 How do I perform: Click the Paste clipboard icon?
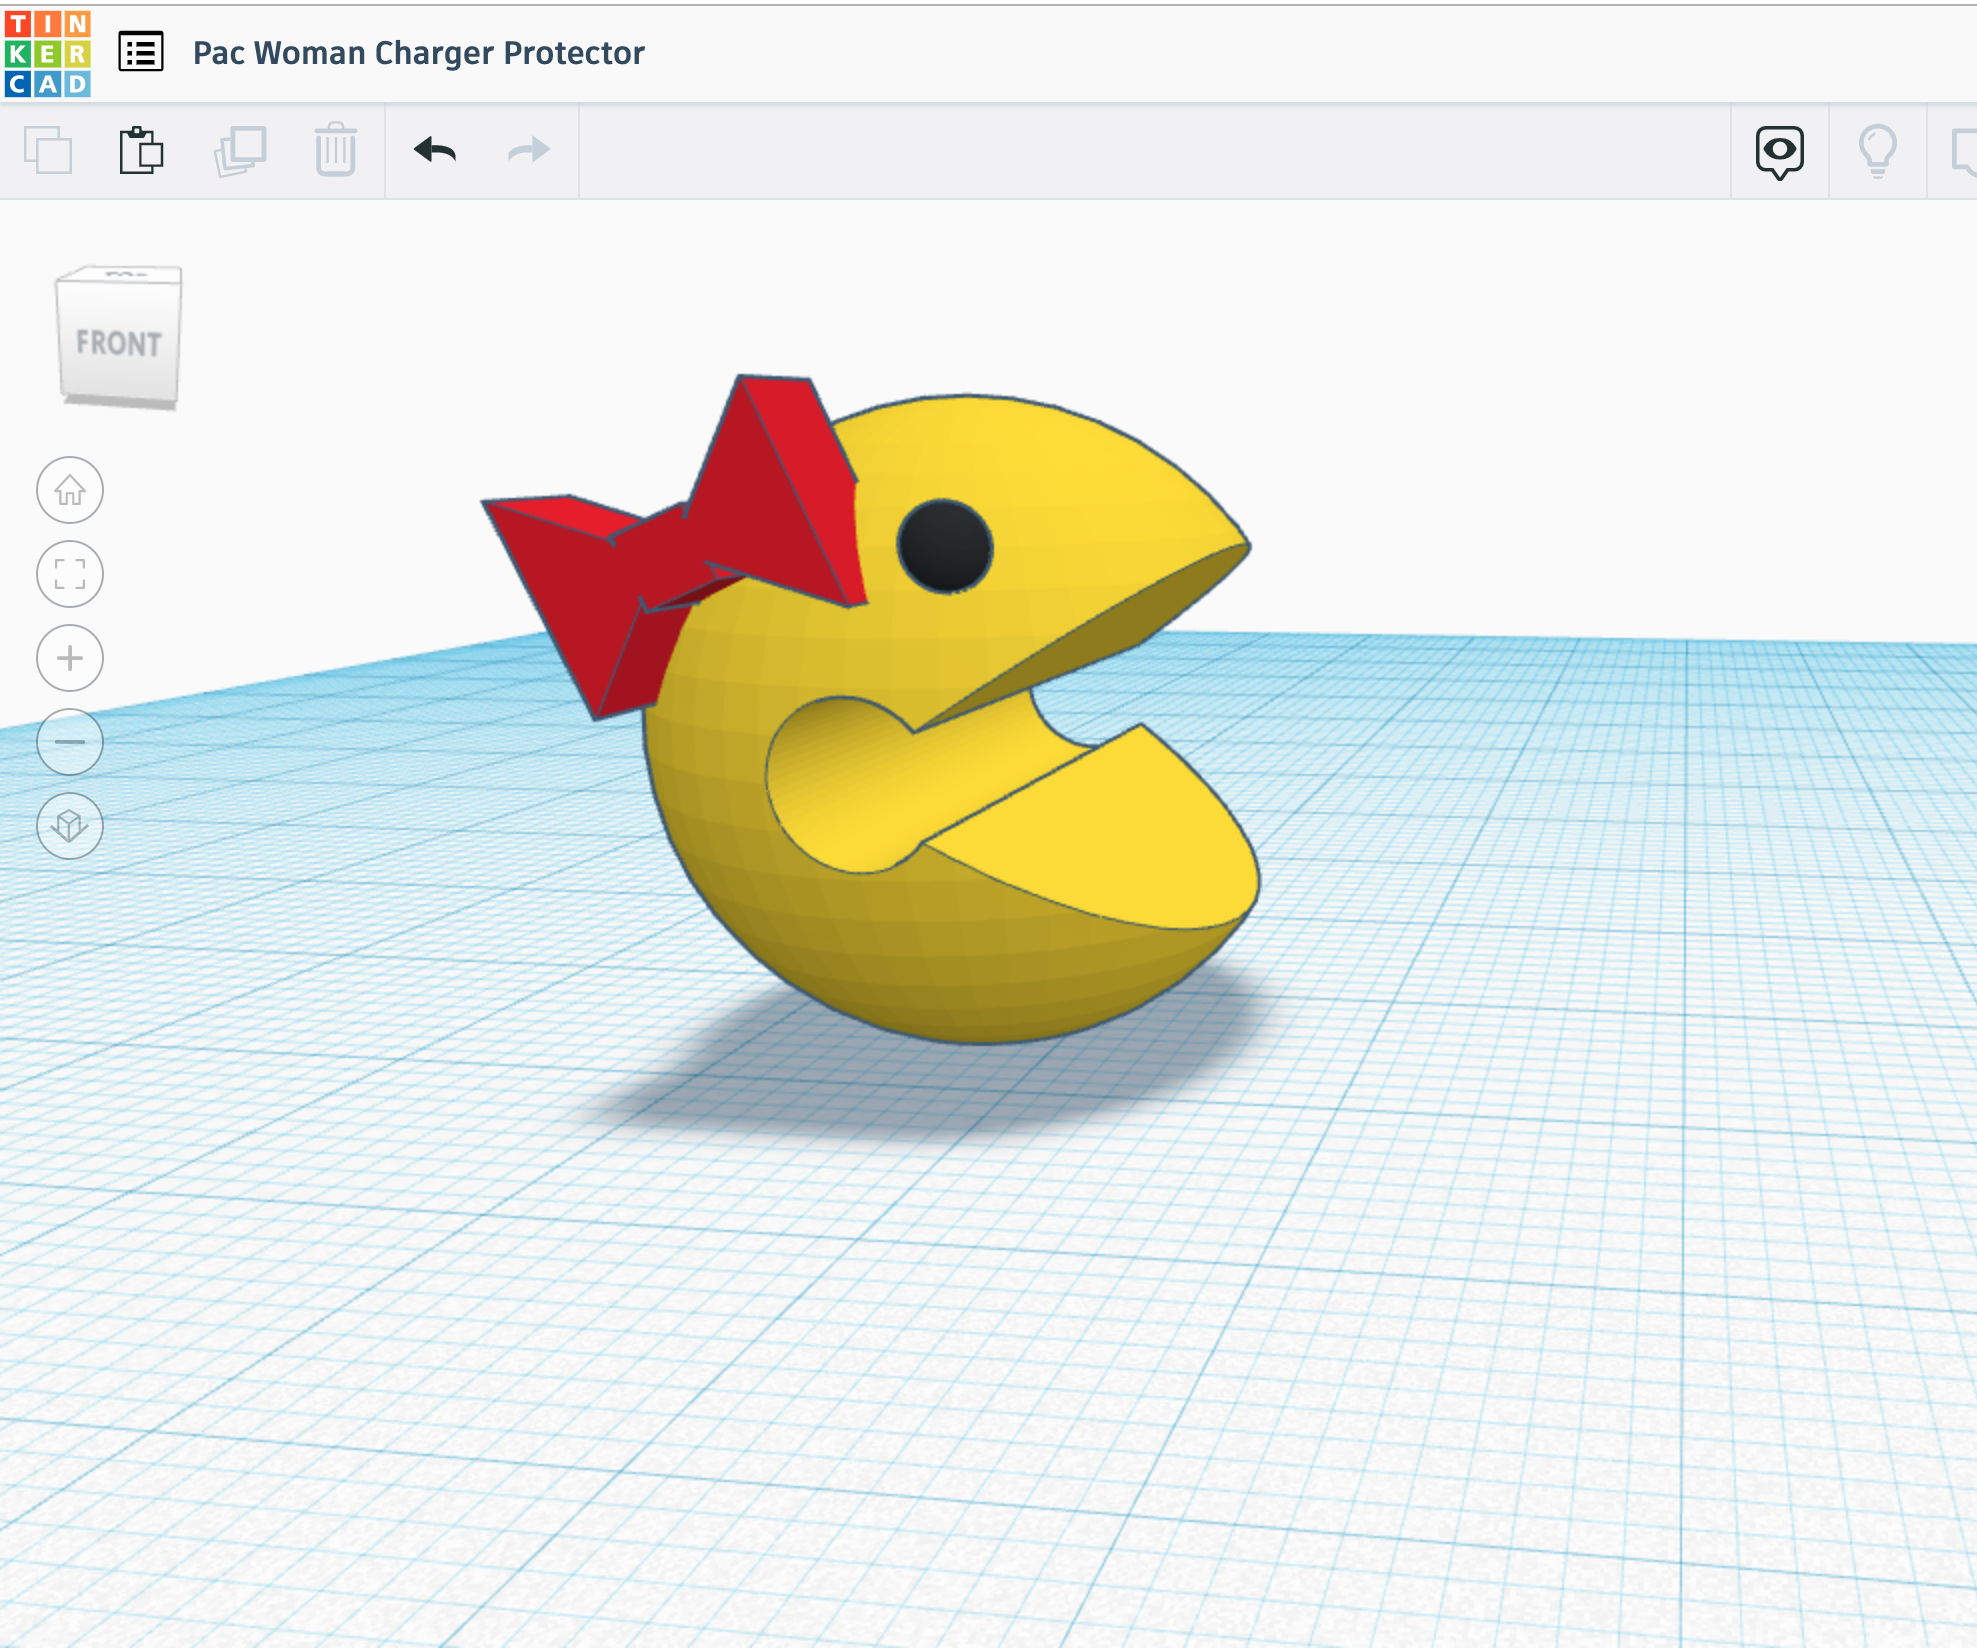[x=141, y=151]
